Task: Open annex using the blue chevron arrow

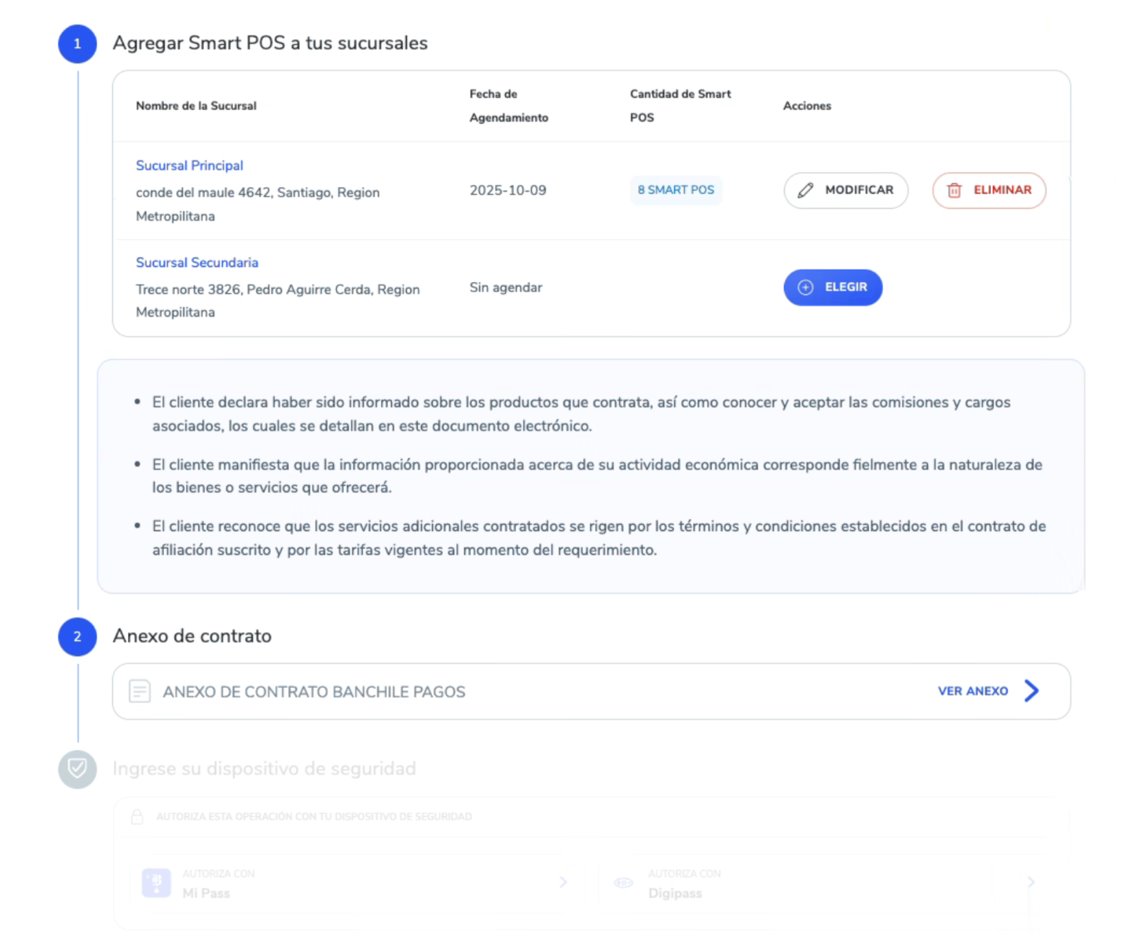Action: (1032, 691)
